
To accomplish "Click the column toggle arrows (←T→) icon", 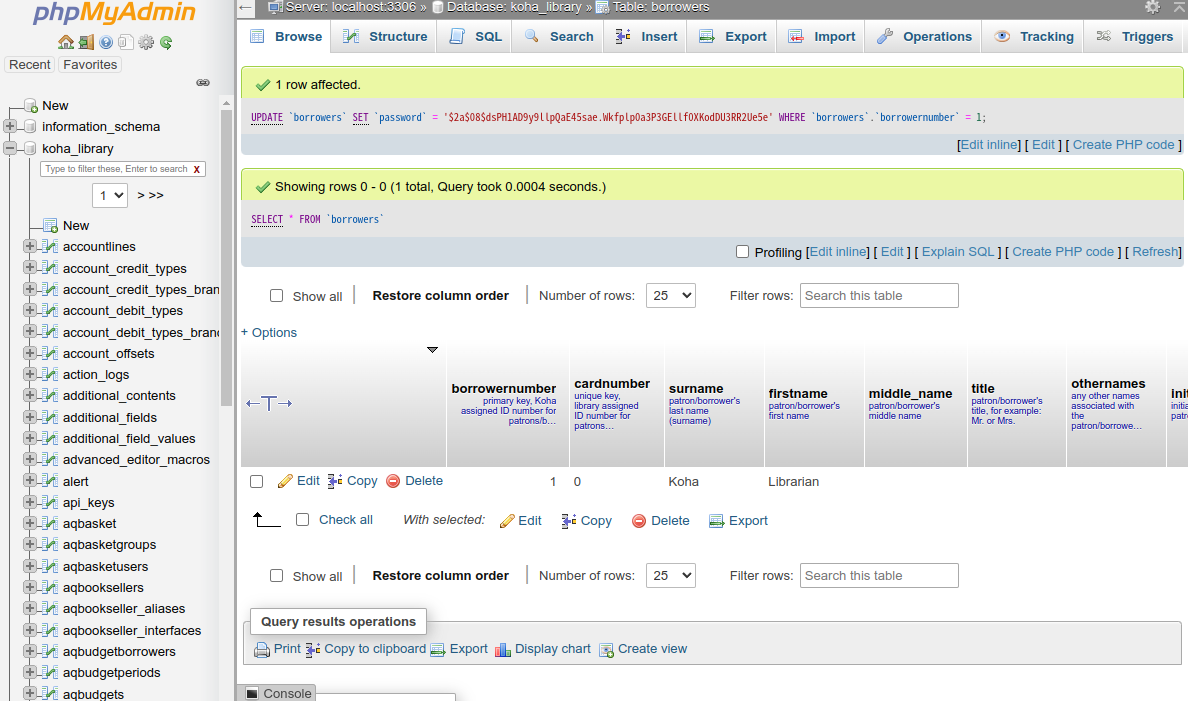I will pos(269,403).
